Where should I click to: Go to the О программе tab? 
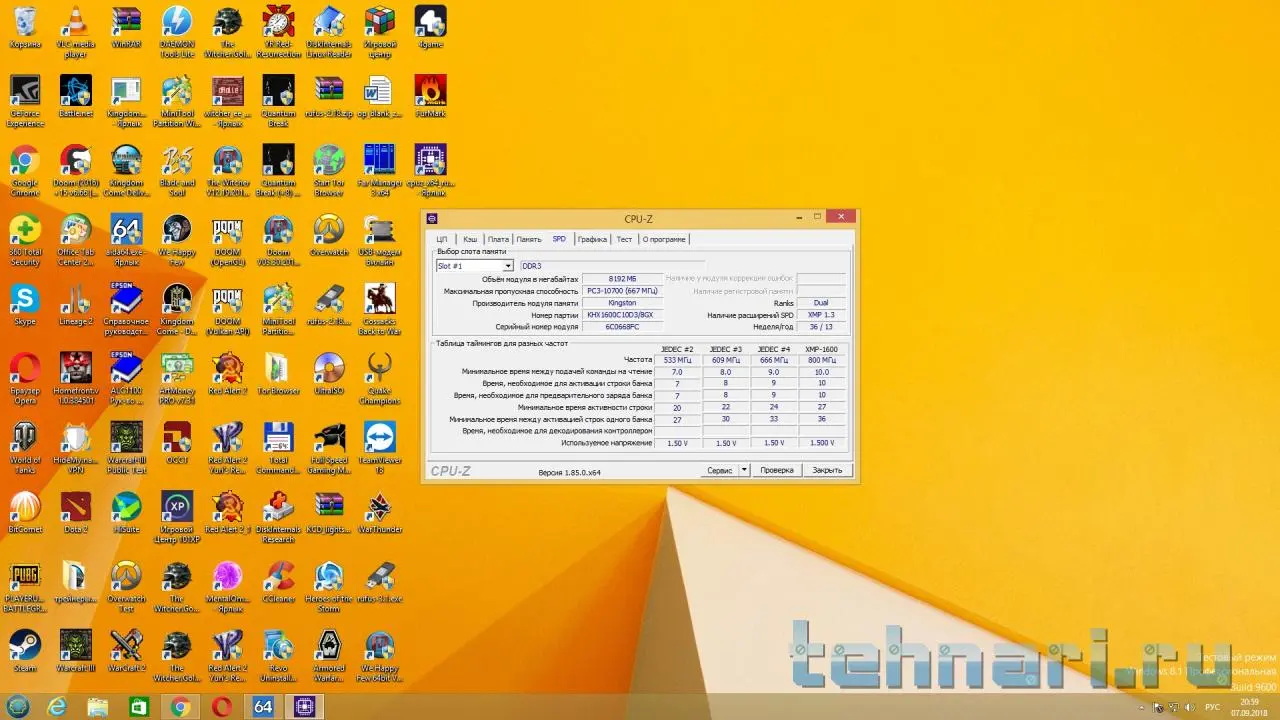[x=664, y=239]
